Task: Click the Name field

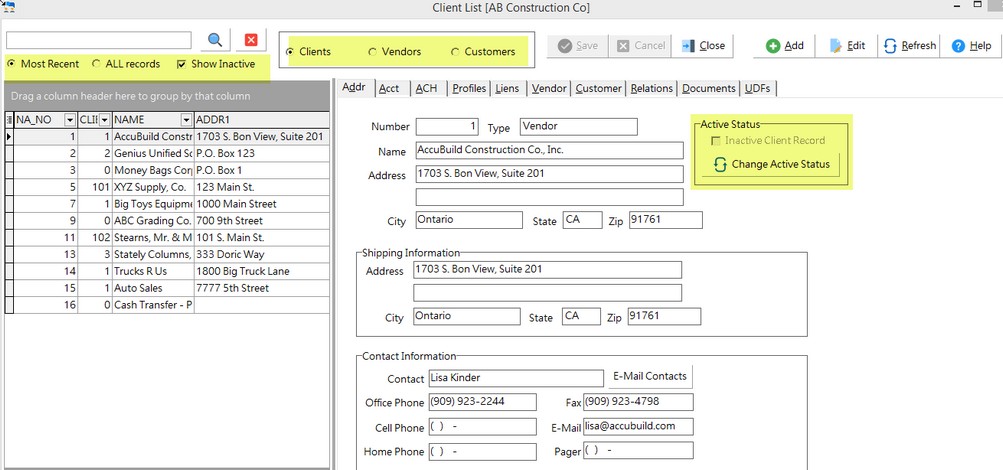Action: click(549, 150)
